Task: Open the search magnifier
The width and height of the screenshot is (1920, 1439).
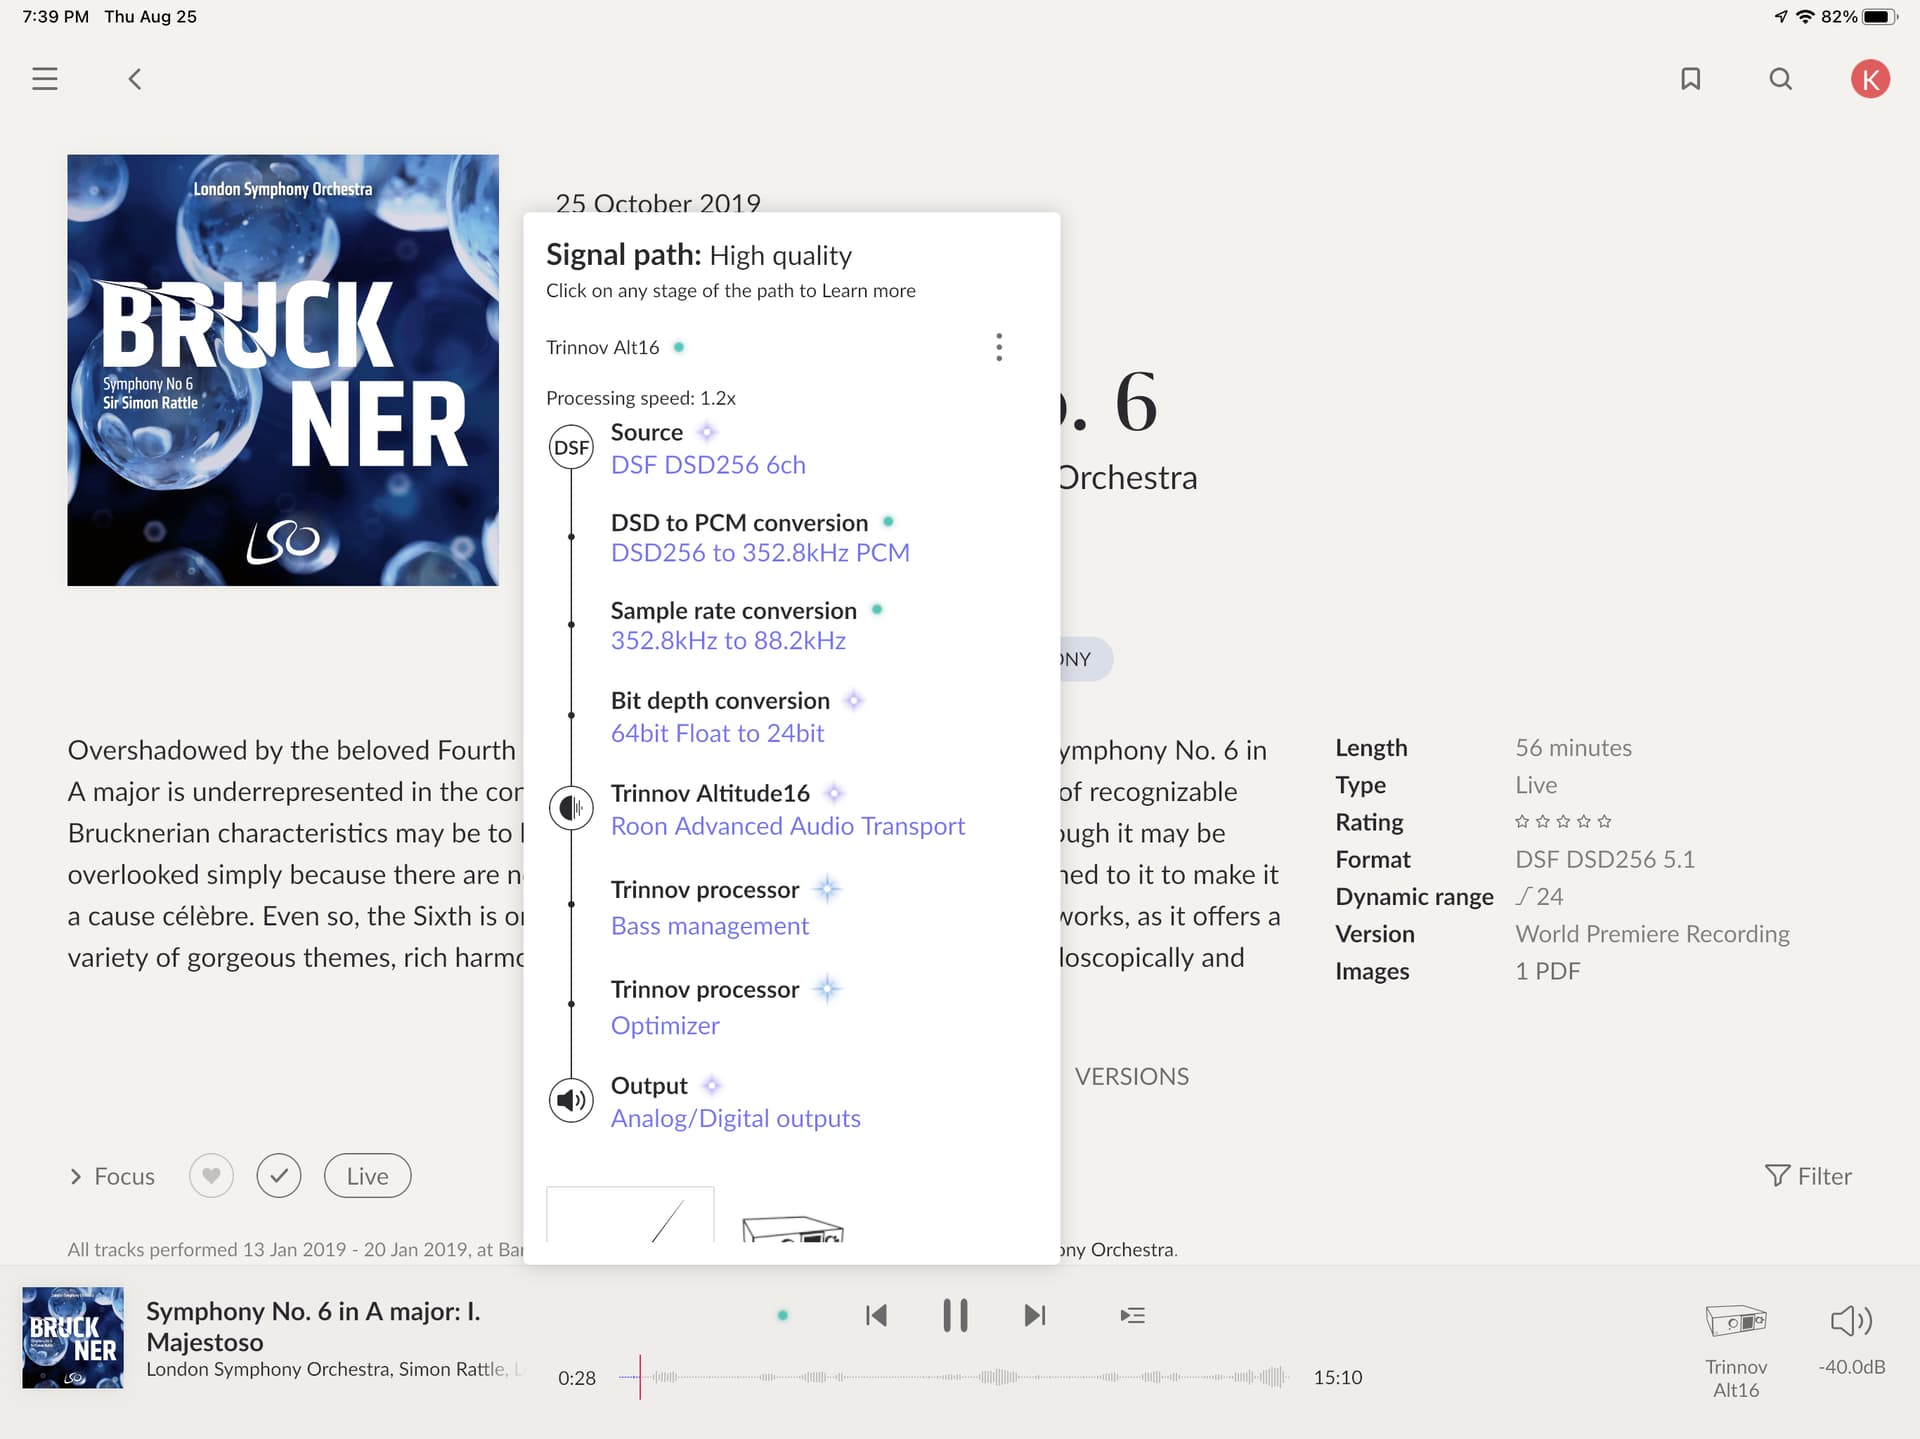Action: click(x=1780, y=79)
